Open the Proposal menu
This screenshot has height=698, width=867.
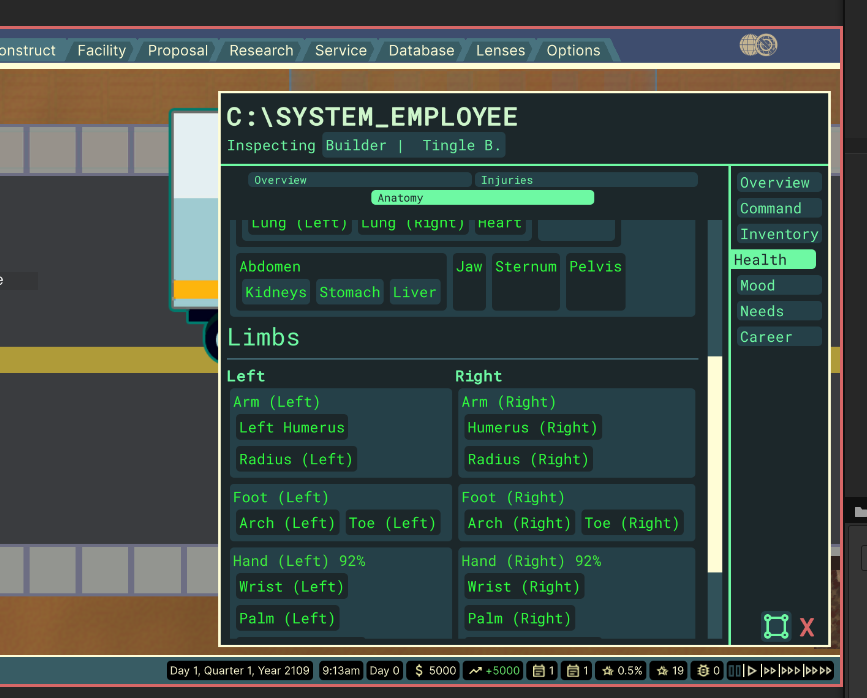point(177,50)
